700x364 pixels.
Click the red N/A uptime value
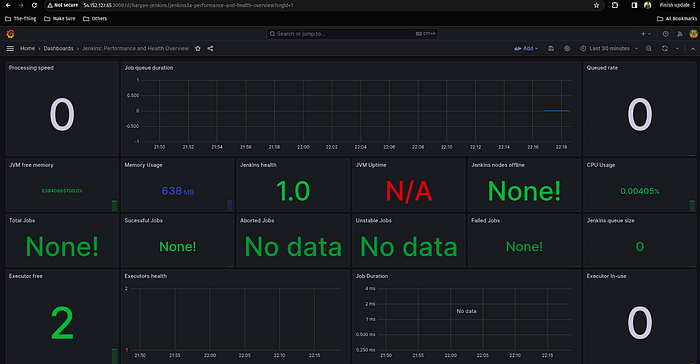(408, 191)
